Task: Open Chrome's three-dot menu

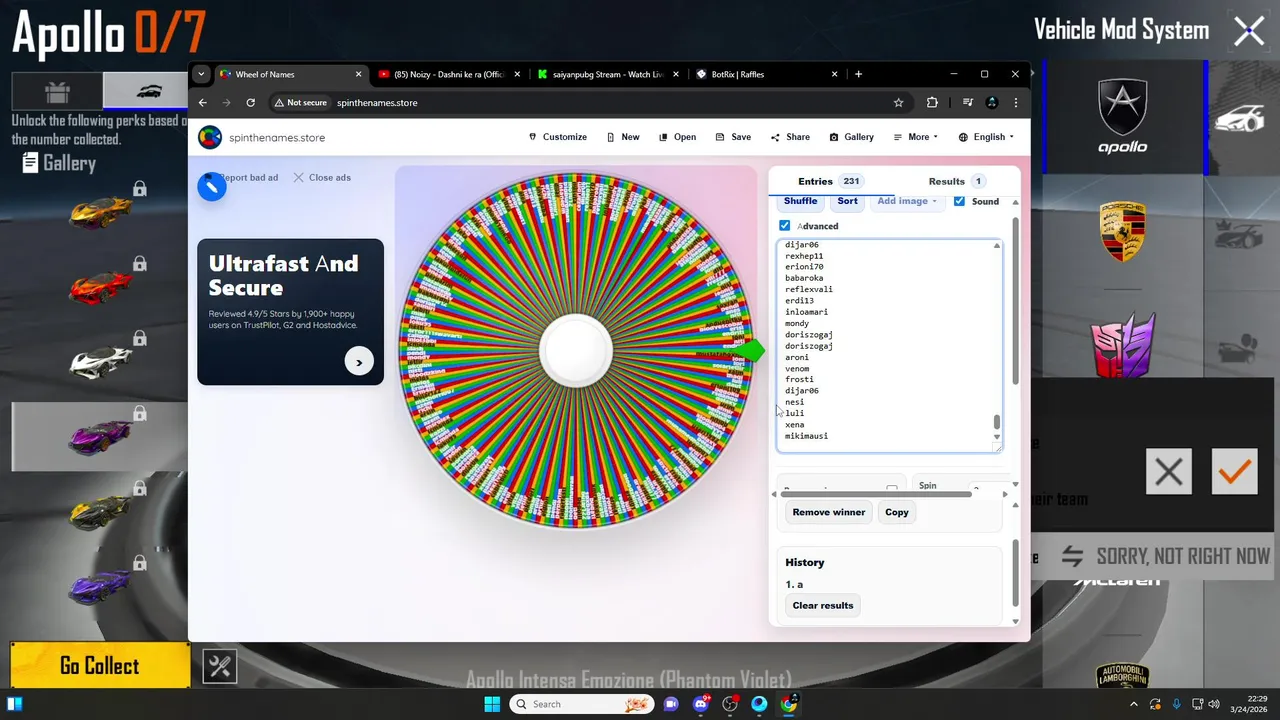Action: 1016,102
